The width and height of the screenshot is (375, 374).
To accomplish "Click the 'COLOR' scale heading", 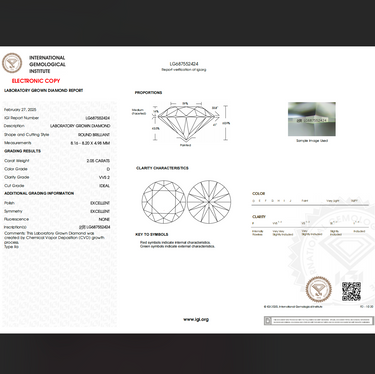I will pos(259,194).
